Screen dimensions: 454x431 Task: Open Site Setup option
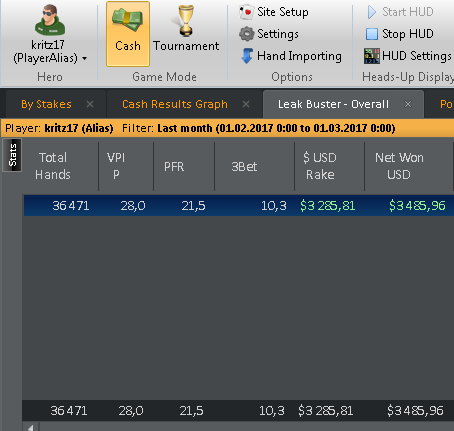coord(283,12)
